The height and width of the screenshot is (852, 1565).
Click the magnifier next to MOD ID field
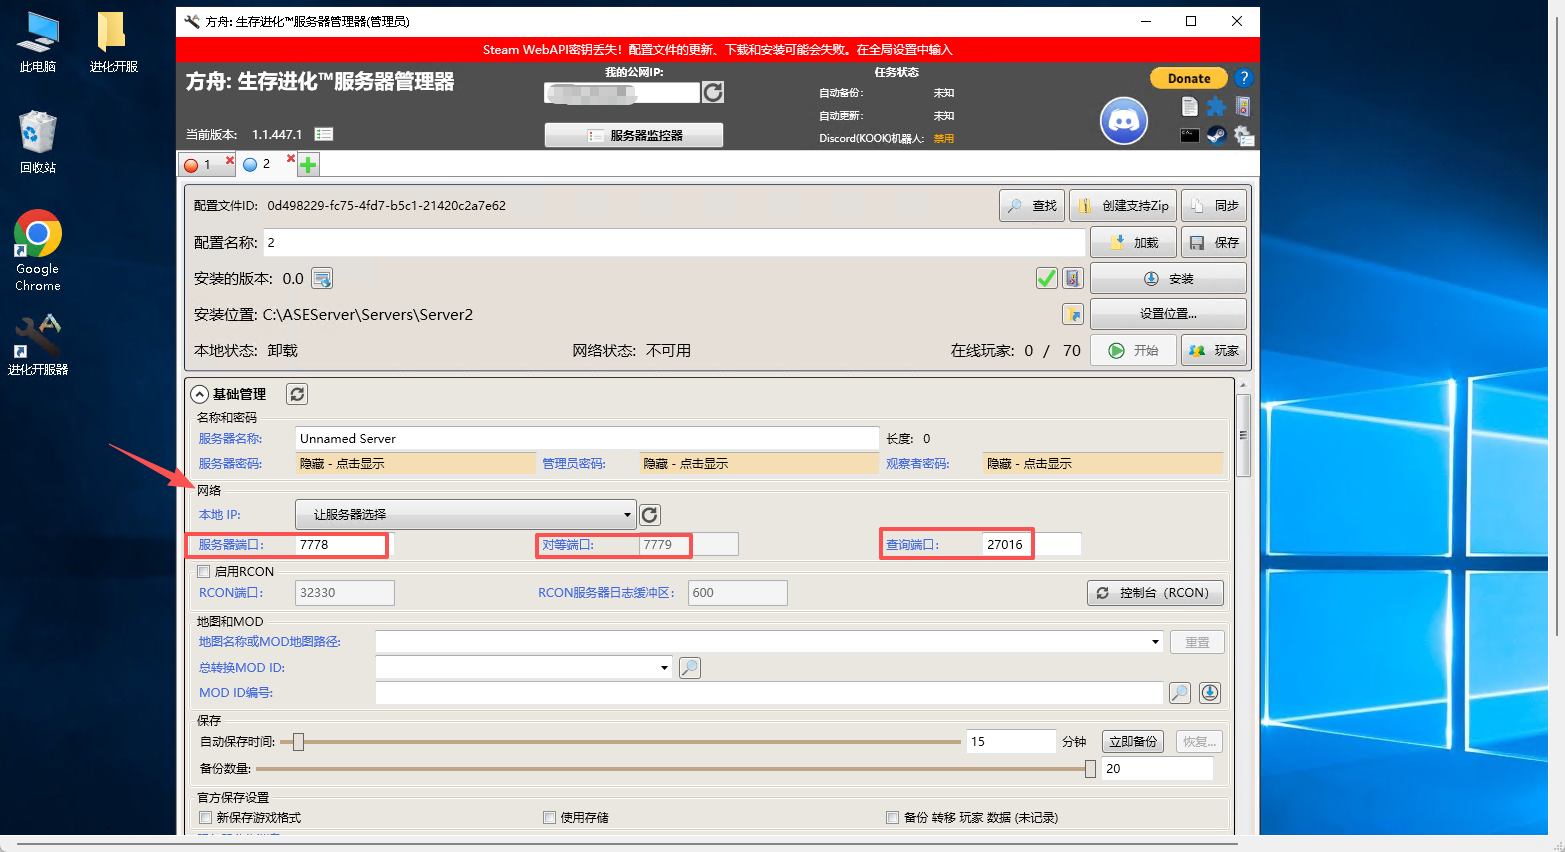1180,693
